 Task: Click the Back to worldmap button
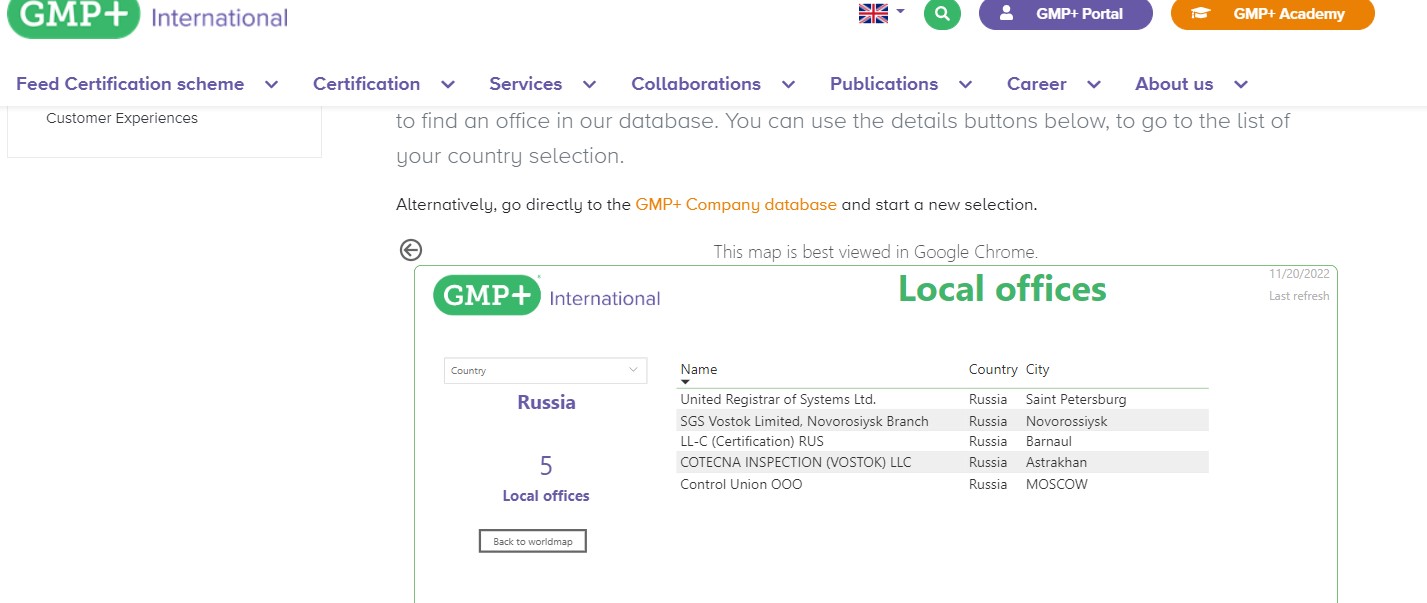(x=533, y=541)
